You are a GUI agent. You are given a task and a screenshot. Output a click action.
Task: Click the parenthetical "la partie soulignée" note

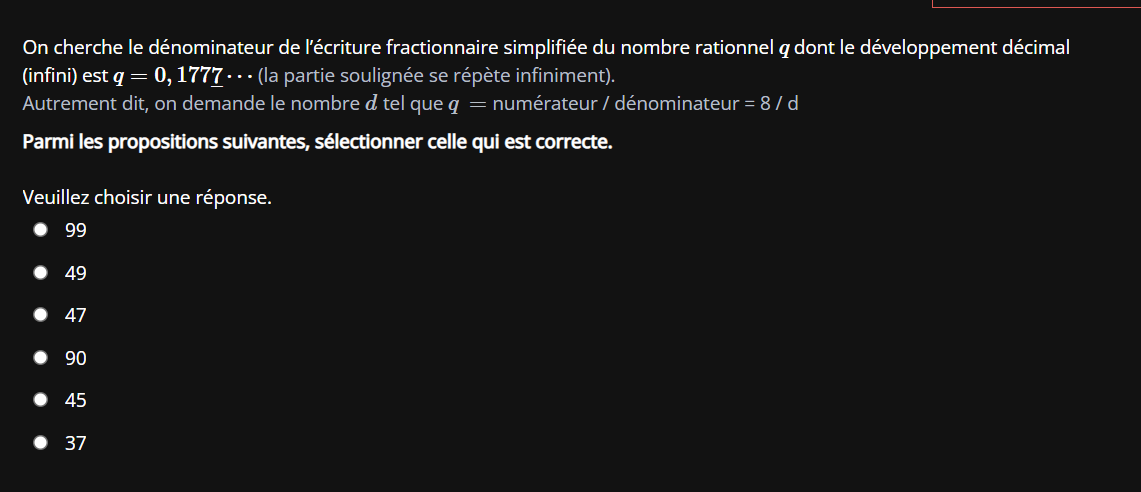coord(436,76)
